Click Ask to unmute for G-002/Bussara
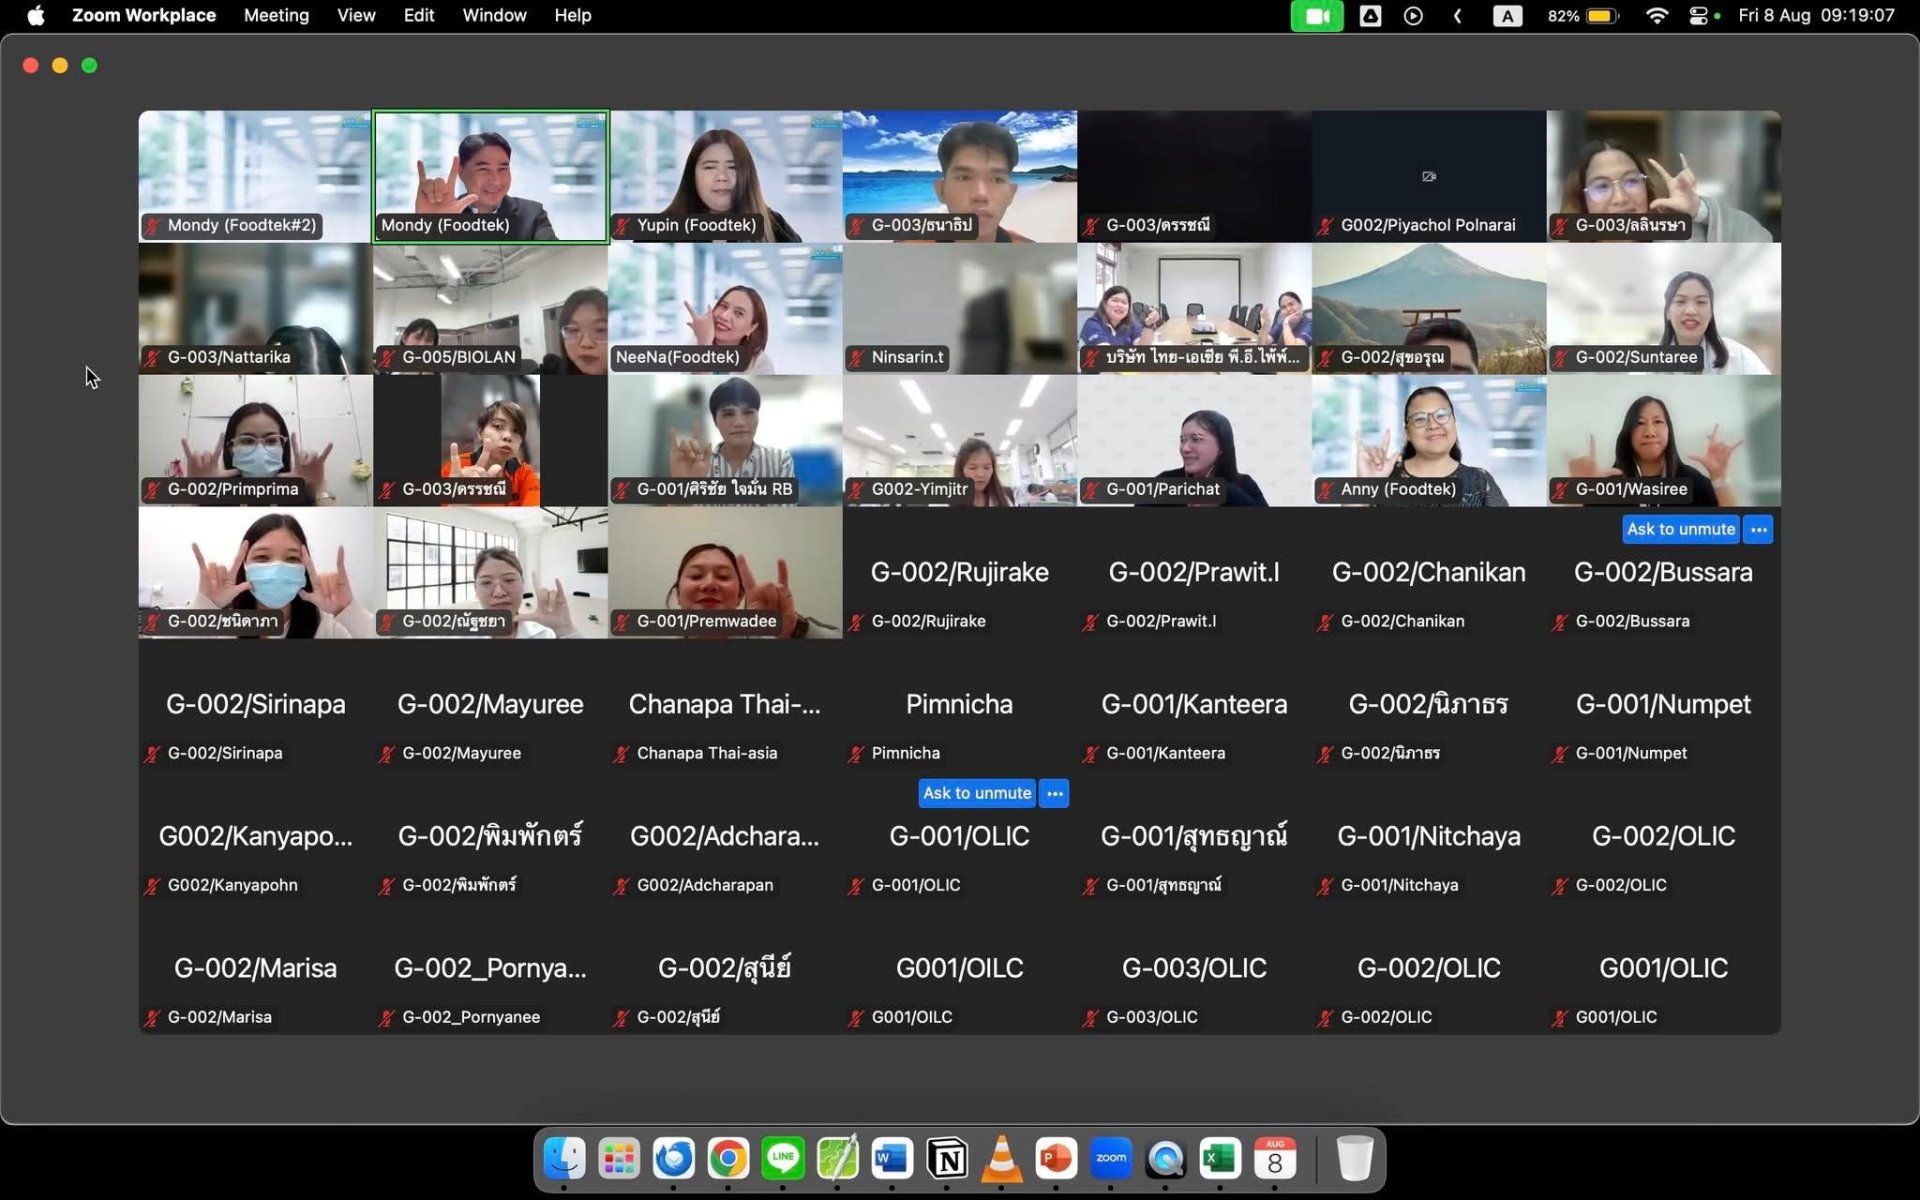The image size is (1920, 1200). click(x=1680, y=529)
